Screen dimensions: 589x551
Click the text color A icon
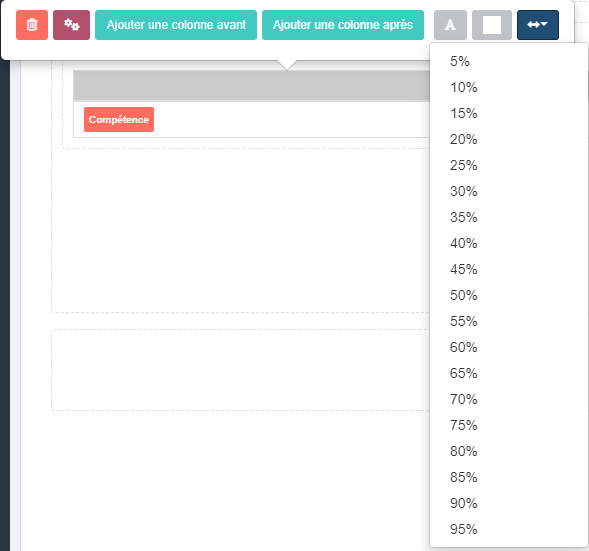[450, 25]
